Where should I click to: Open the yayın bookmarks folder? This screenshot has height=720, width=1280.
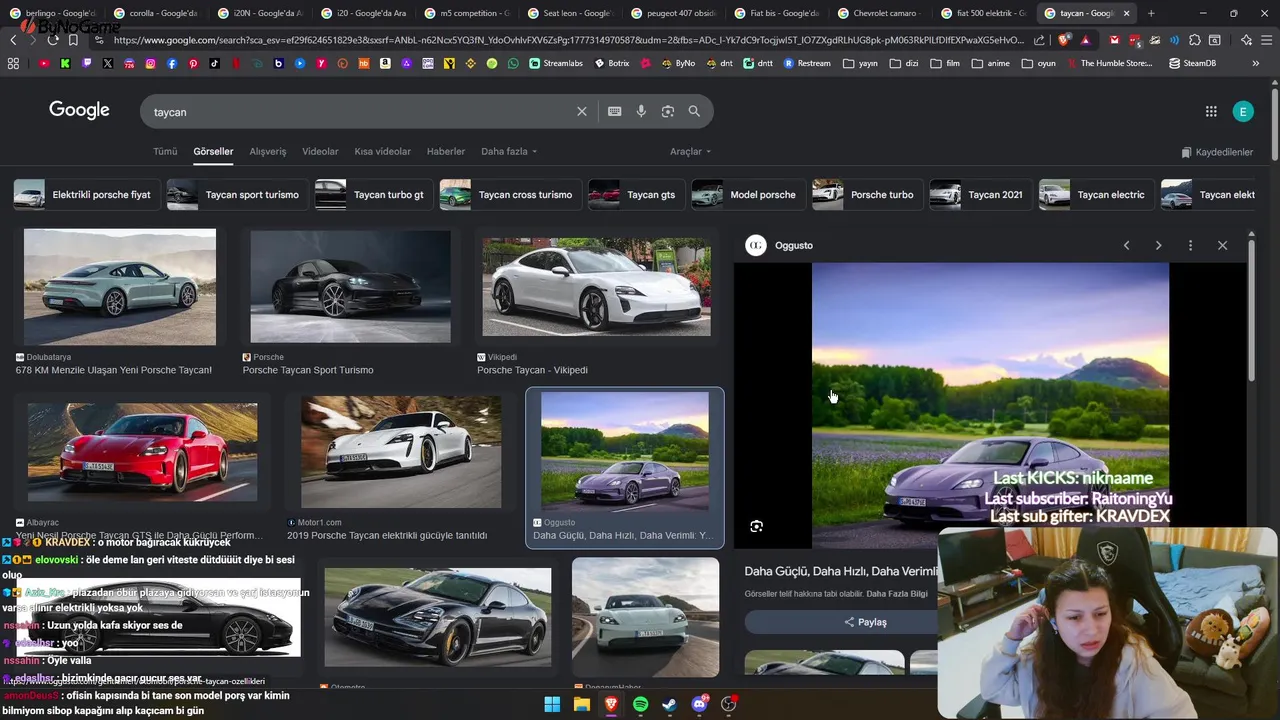860,63
